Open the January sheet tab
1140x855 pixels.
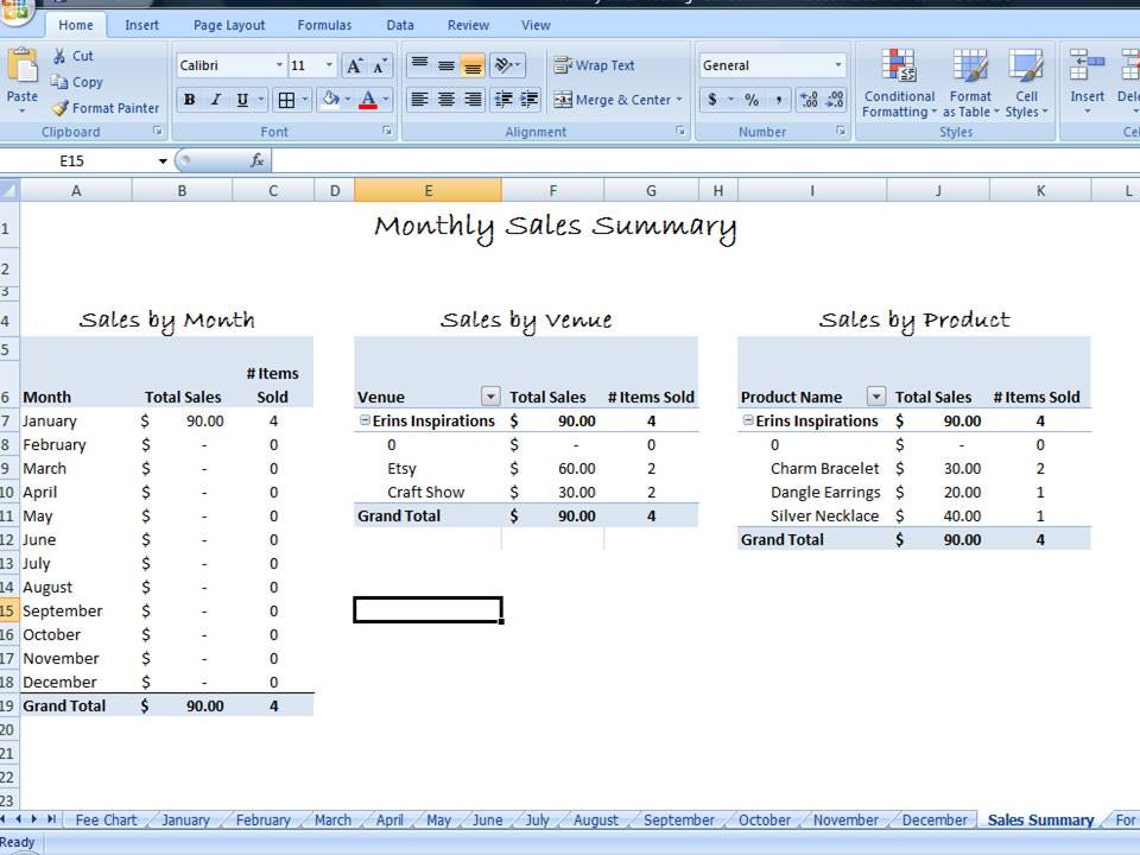[186, 820]
